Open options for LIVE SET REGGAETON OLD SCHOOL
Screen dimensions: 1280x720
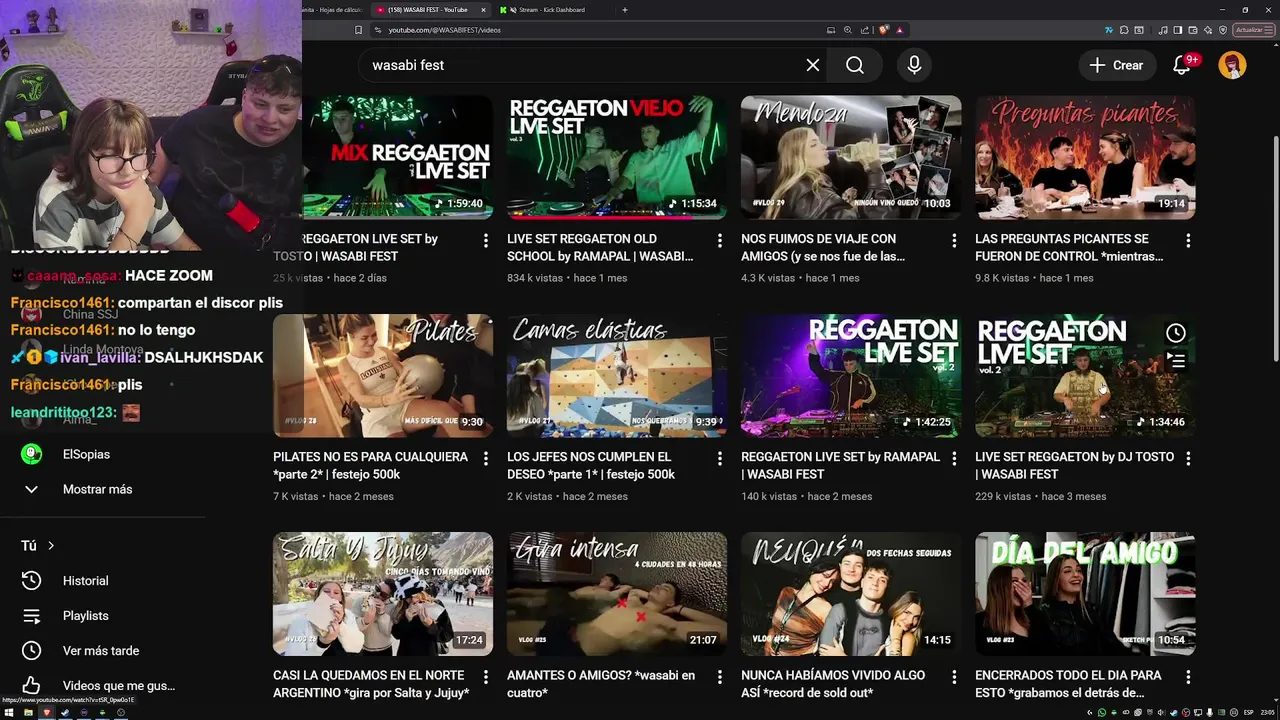click(x=720, y=241)
